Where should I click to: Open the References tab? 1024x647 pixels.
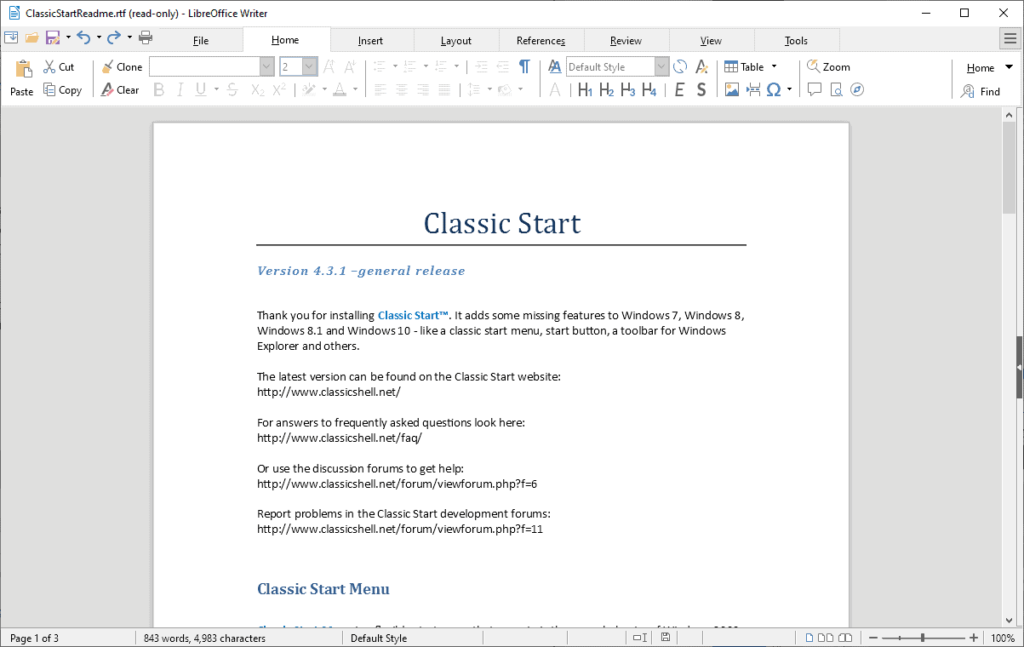[x=541, y=40]
